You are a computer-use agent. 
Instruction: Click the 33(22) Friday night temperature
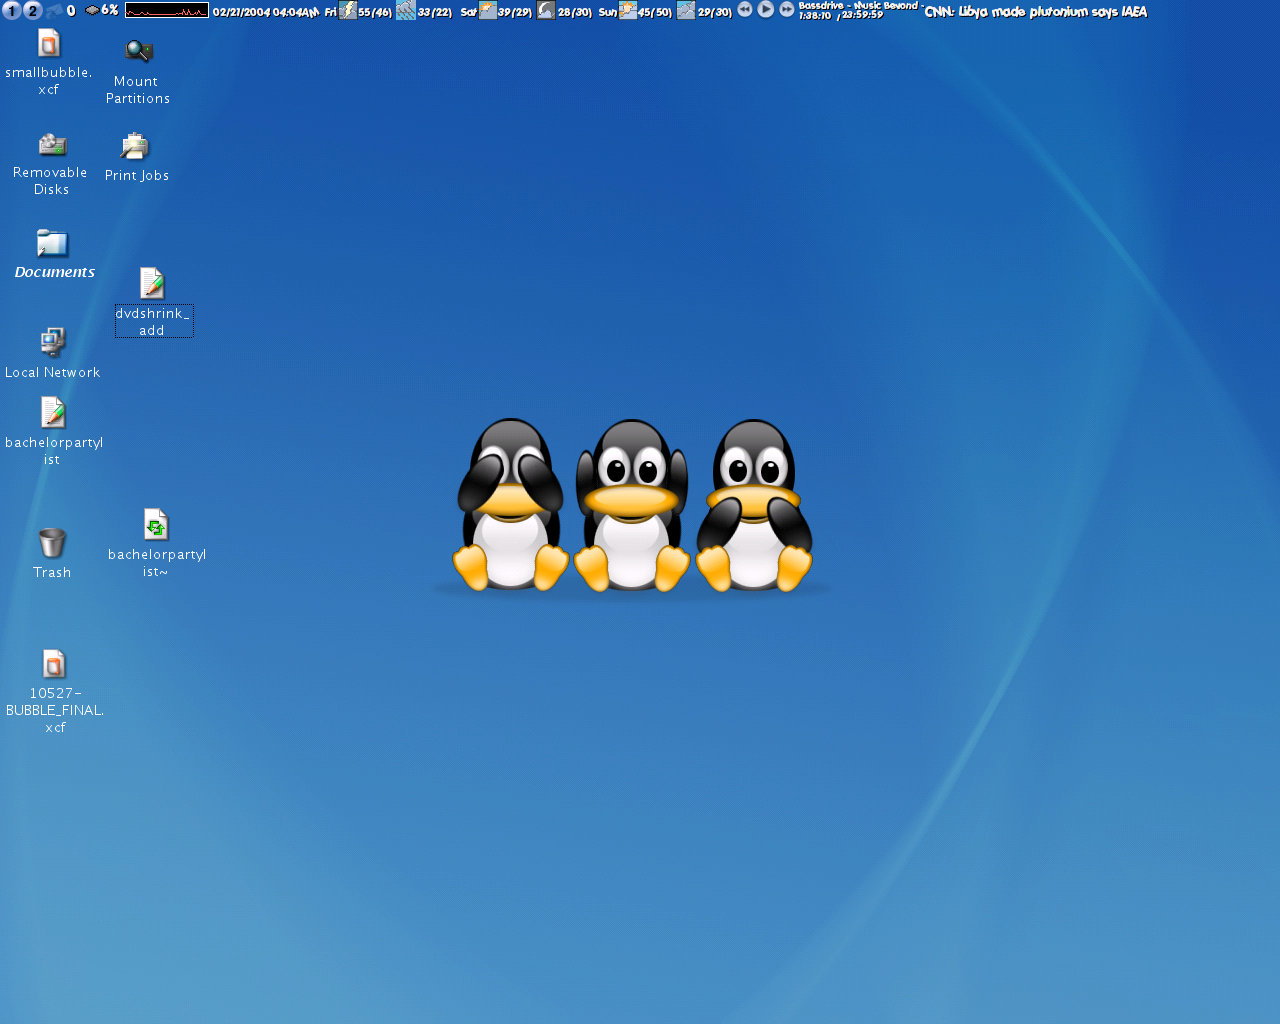pos(435,12)
